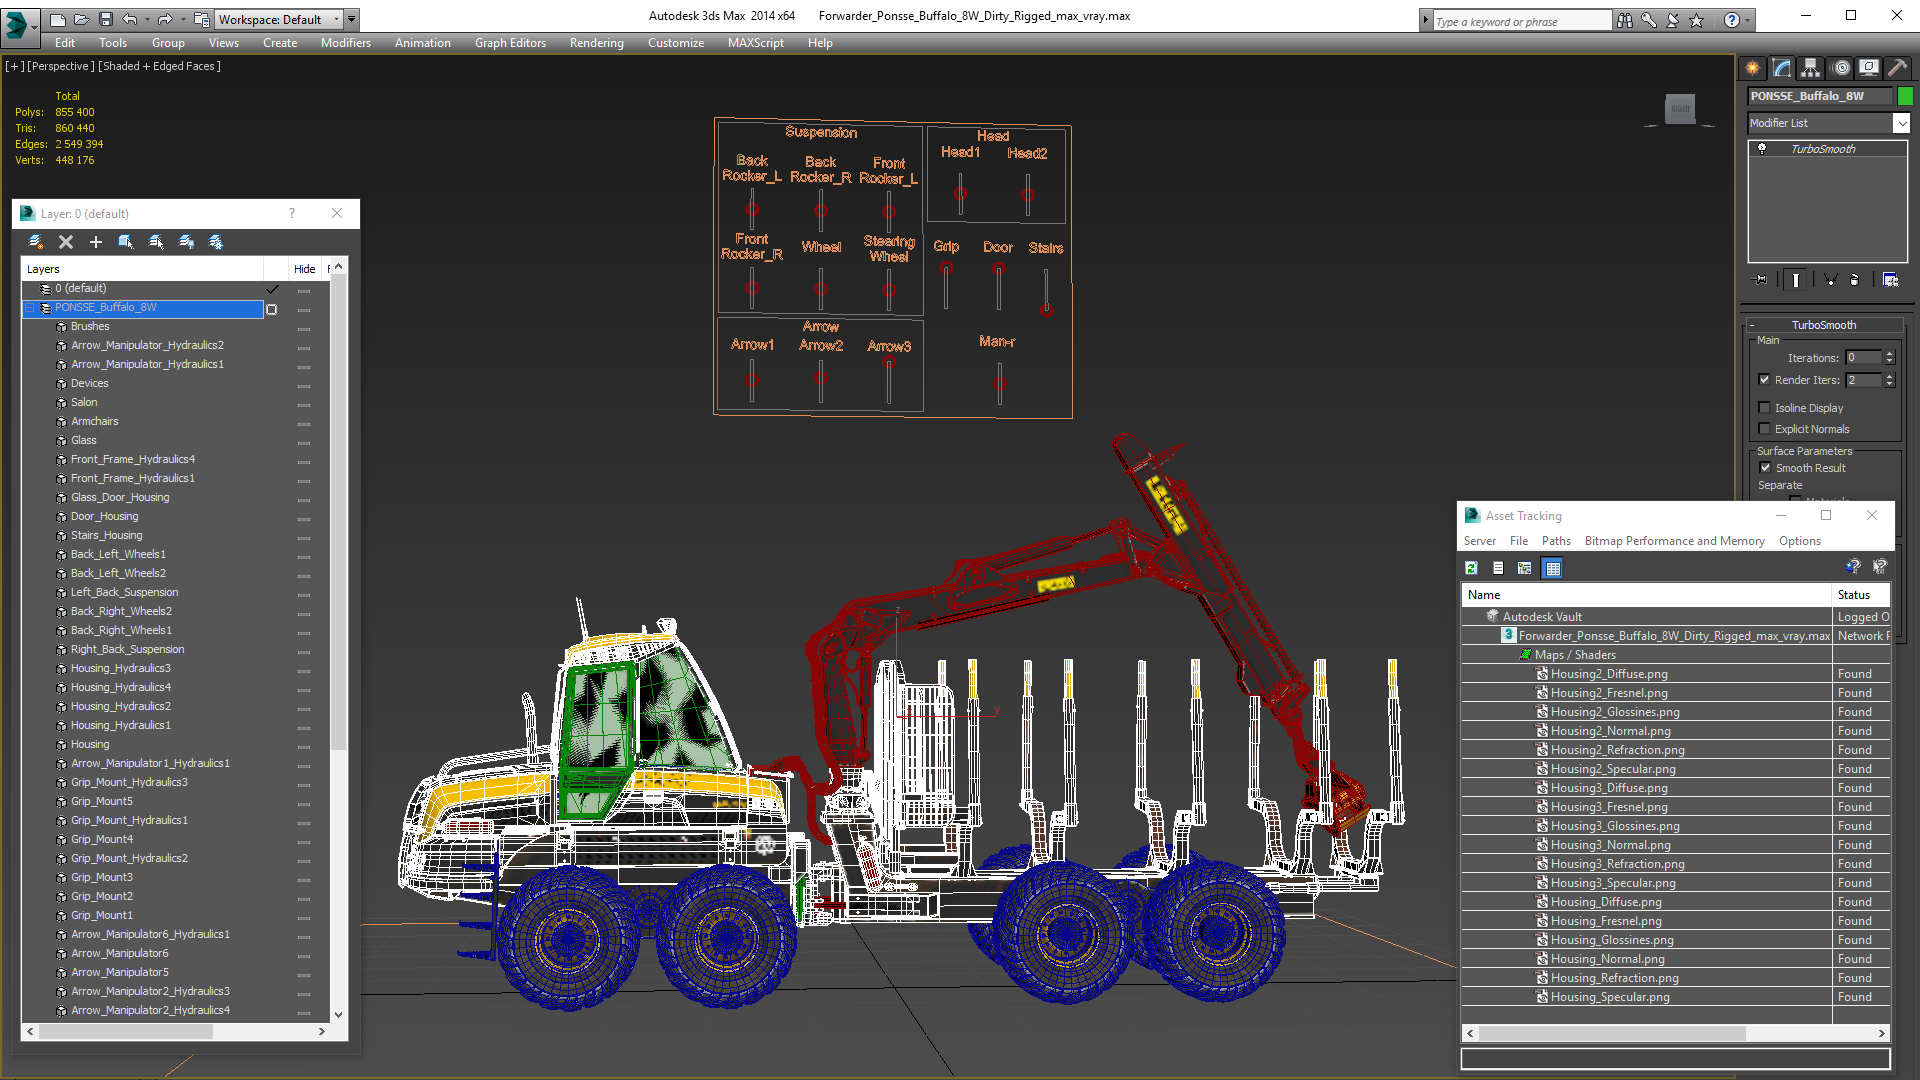Screen dimensions: 1920x1080
Task: Click Remove Modifier trash icon
Action: (x=1855, y=280)
